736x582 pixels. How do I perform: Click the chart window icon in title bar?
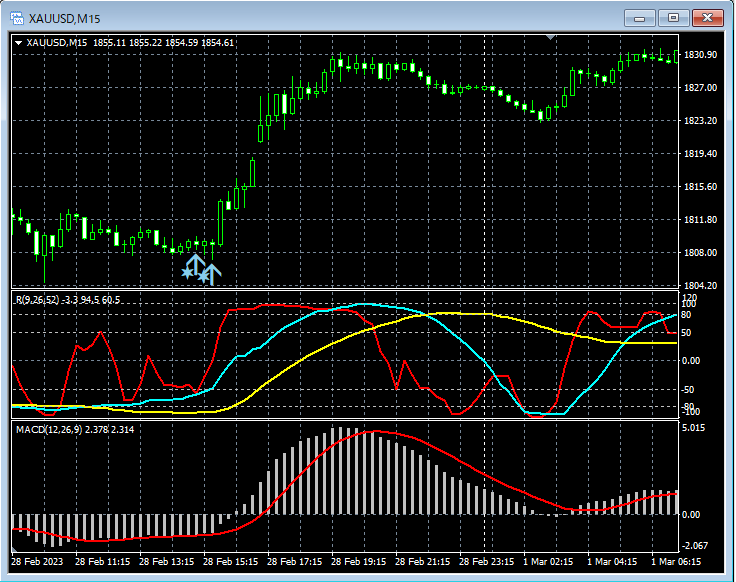click(x=17, y=16)
